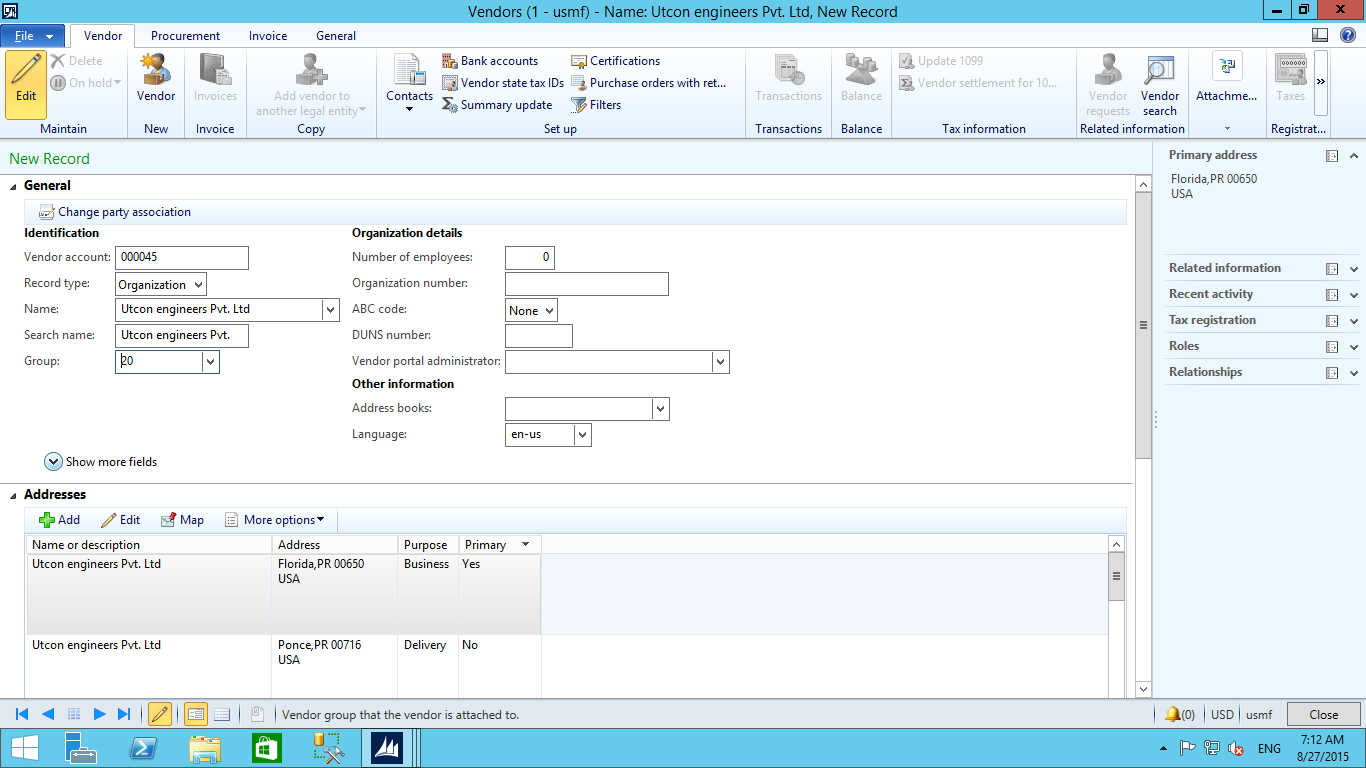Open the Taxes registration button
Viewport: 1366px width, 768px height.
click(1290, 78)
